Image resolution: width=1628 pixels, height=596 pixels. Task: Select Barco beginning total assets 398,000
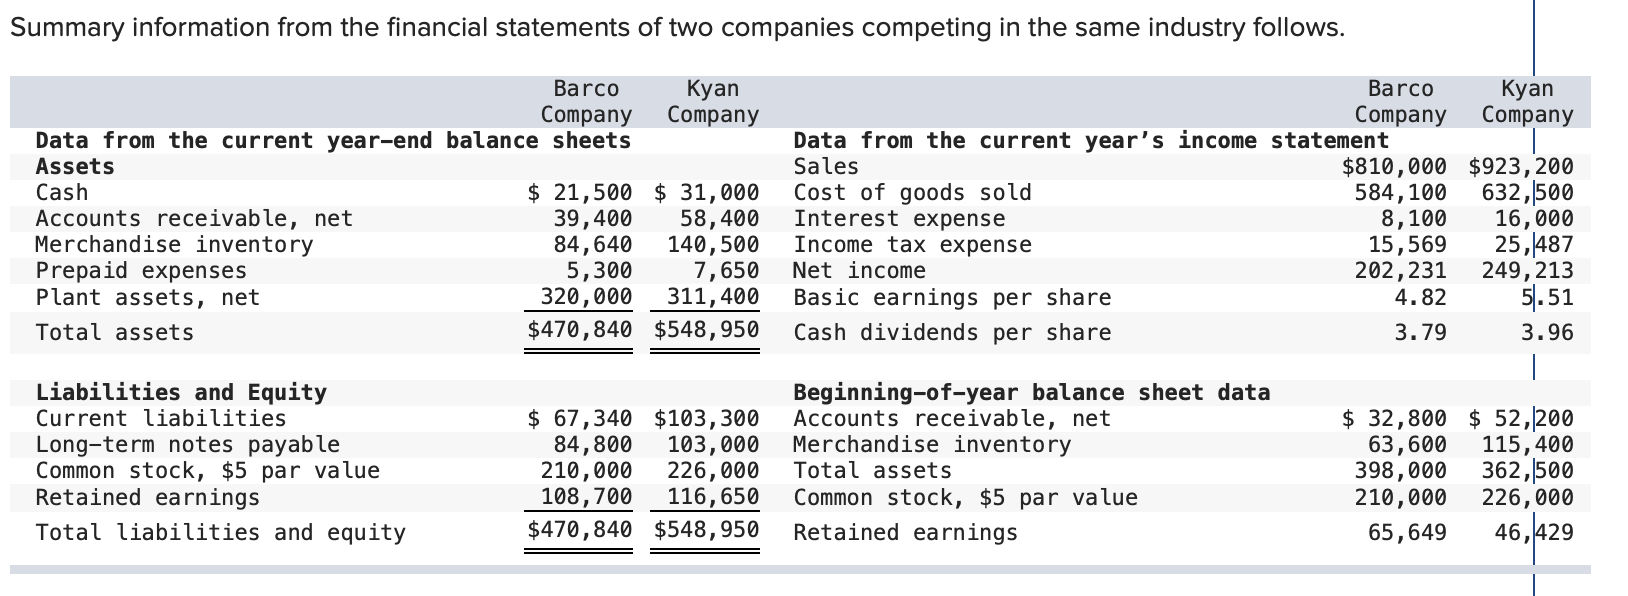[x=1401, y=470]
